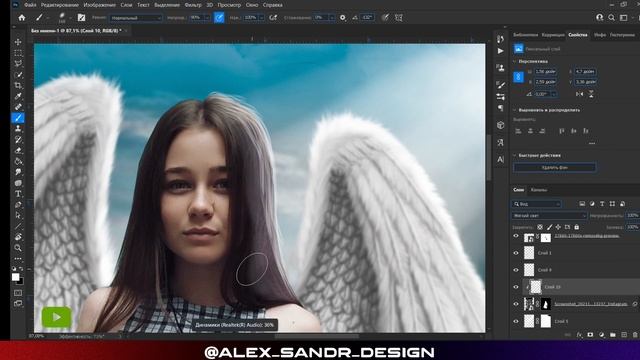The image size is (640, 360).
Task: Click the green play button overlay
Action: tap(56, 317)
